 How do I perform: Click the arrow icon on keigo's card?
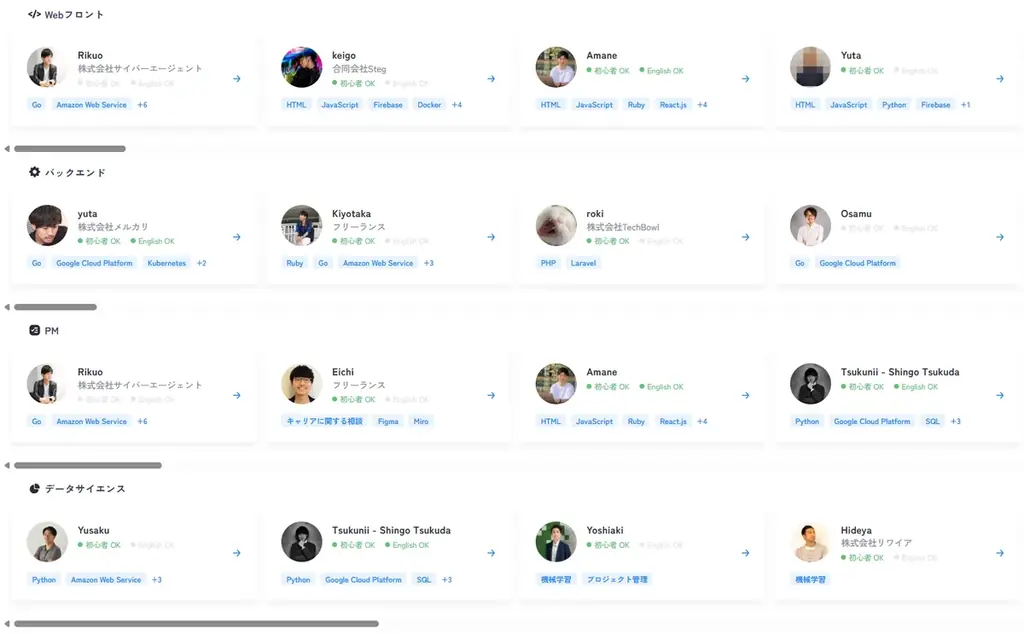point(491,79)
